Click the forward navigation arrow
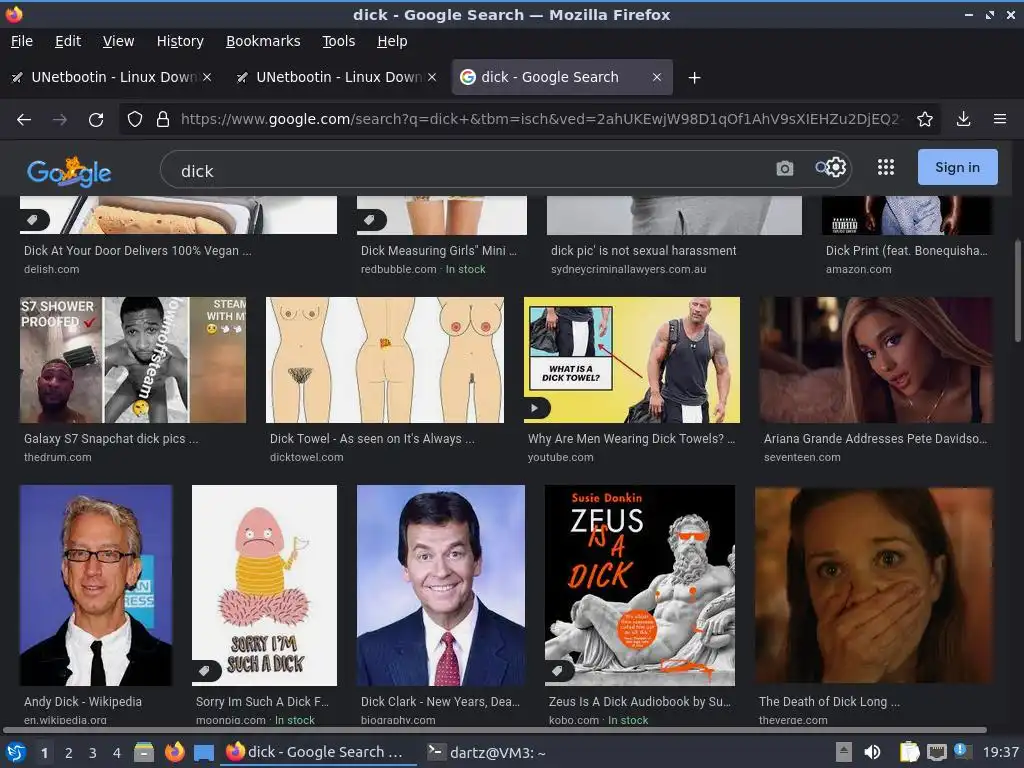The image size is (1024, 768). [x=59, y=120]
